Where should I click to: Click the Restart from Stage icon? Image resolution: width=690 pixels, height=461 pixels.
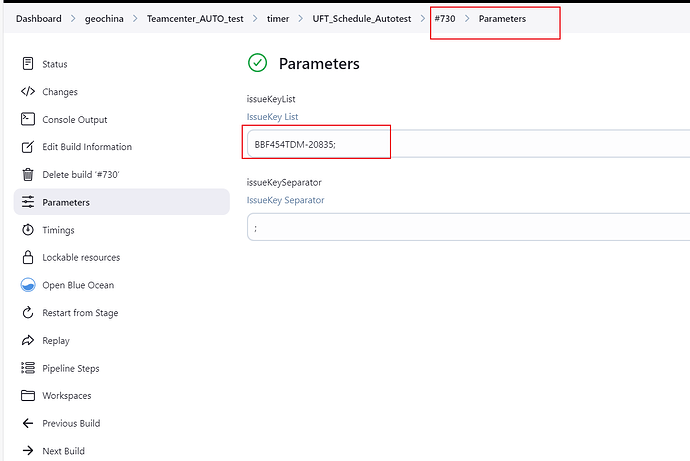[28, 313]
